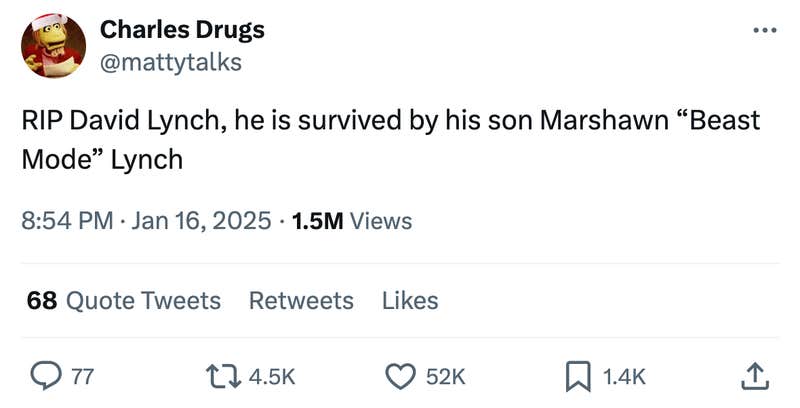Like the tweet with the heart icon
This screenshot has width=800, height=408.
400,376
